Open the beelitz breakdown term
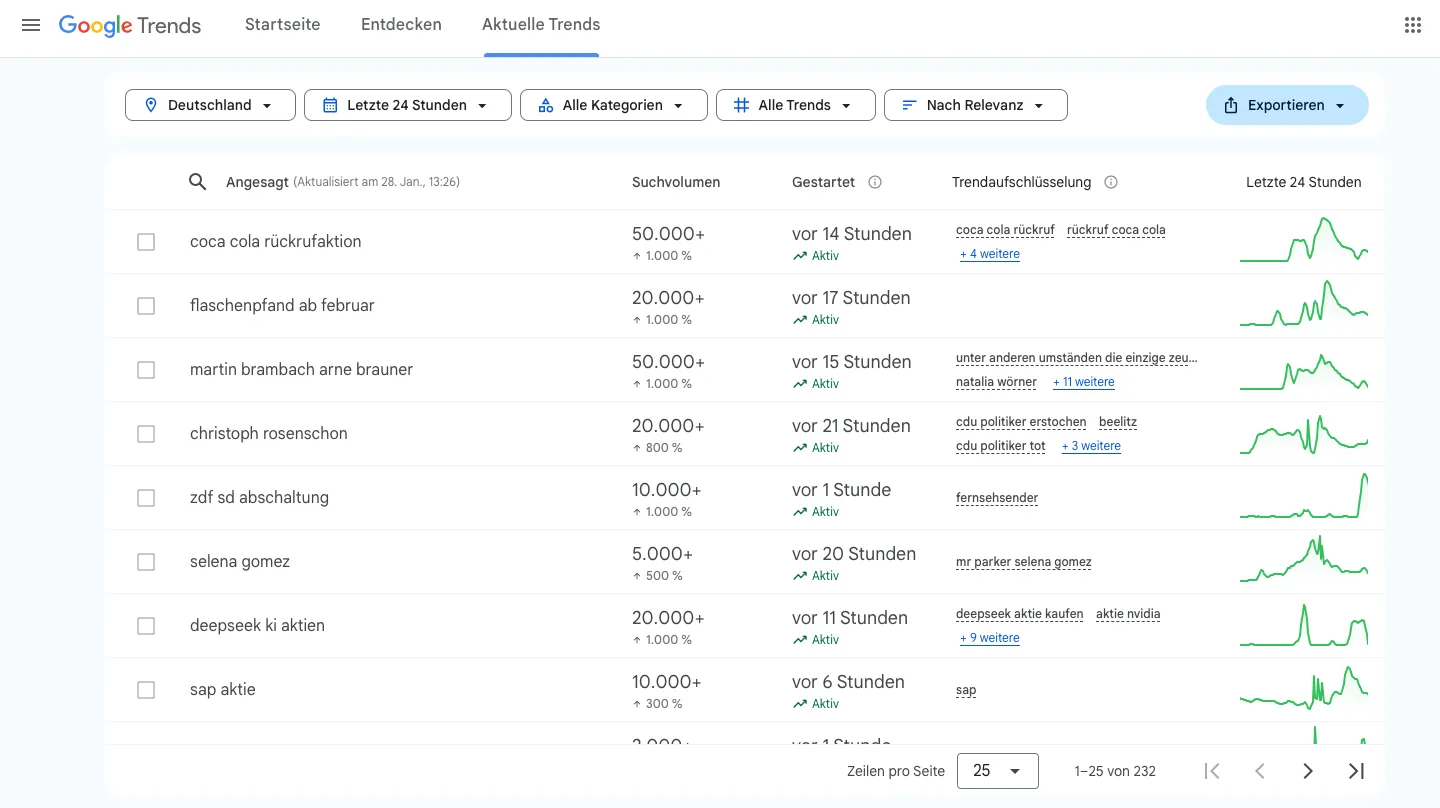 1118,422
